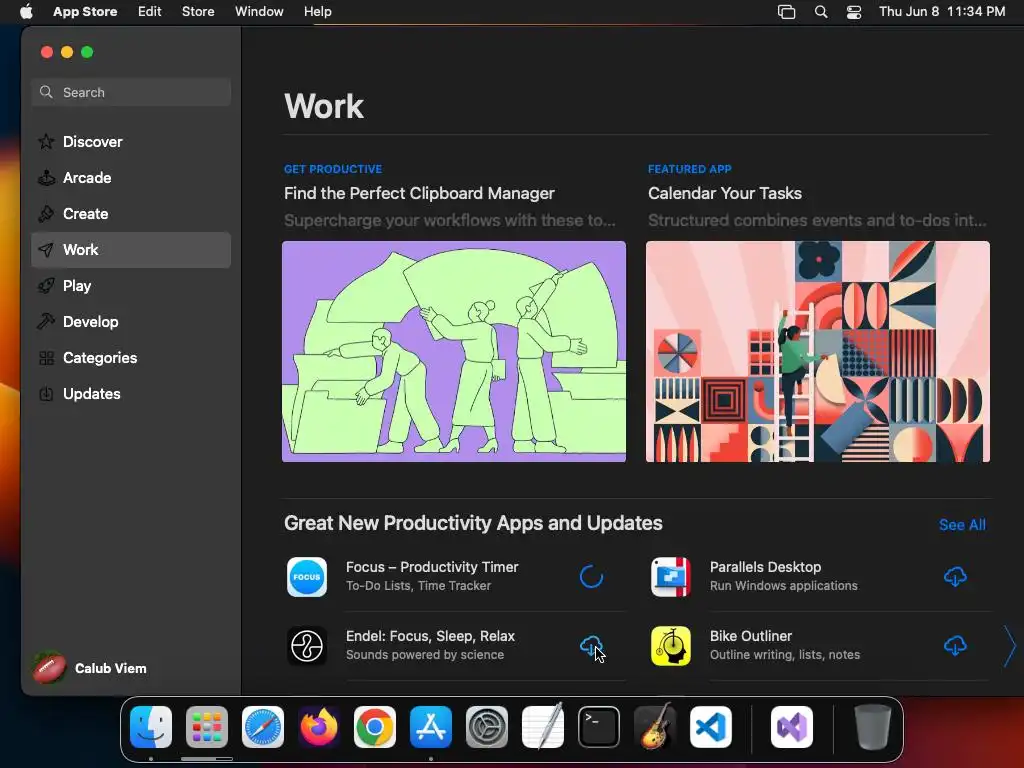The height and width of the screenshot is (768, 1024).
Task: Open the Bike Outliner app icon
Action: click(671, 646)
